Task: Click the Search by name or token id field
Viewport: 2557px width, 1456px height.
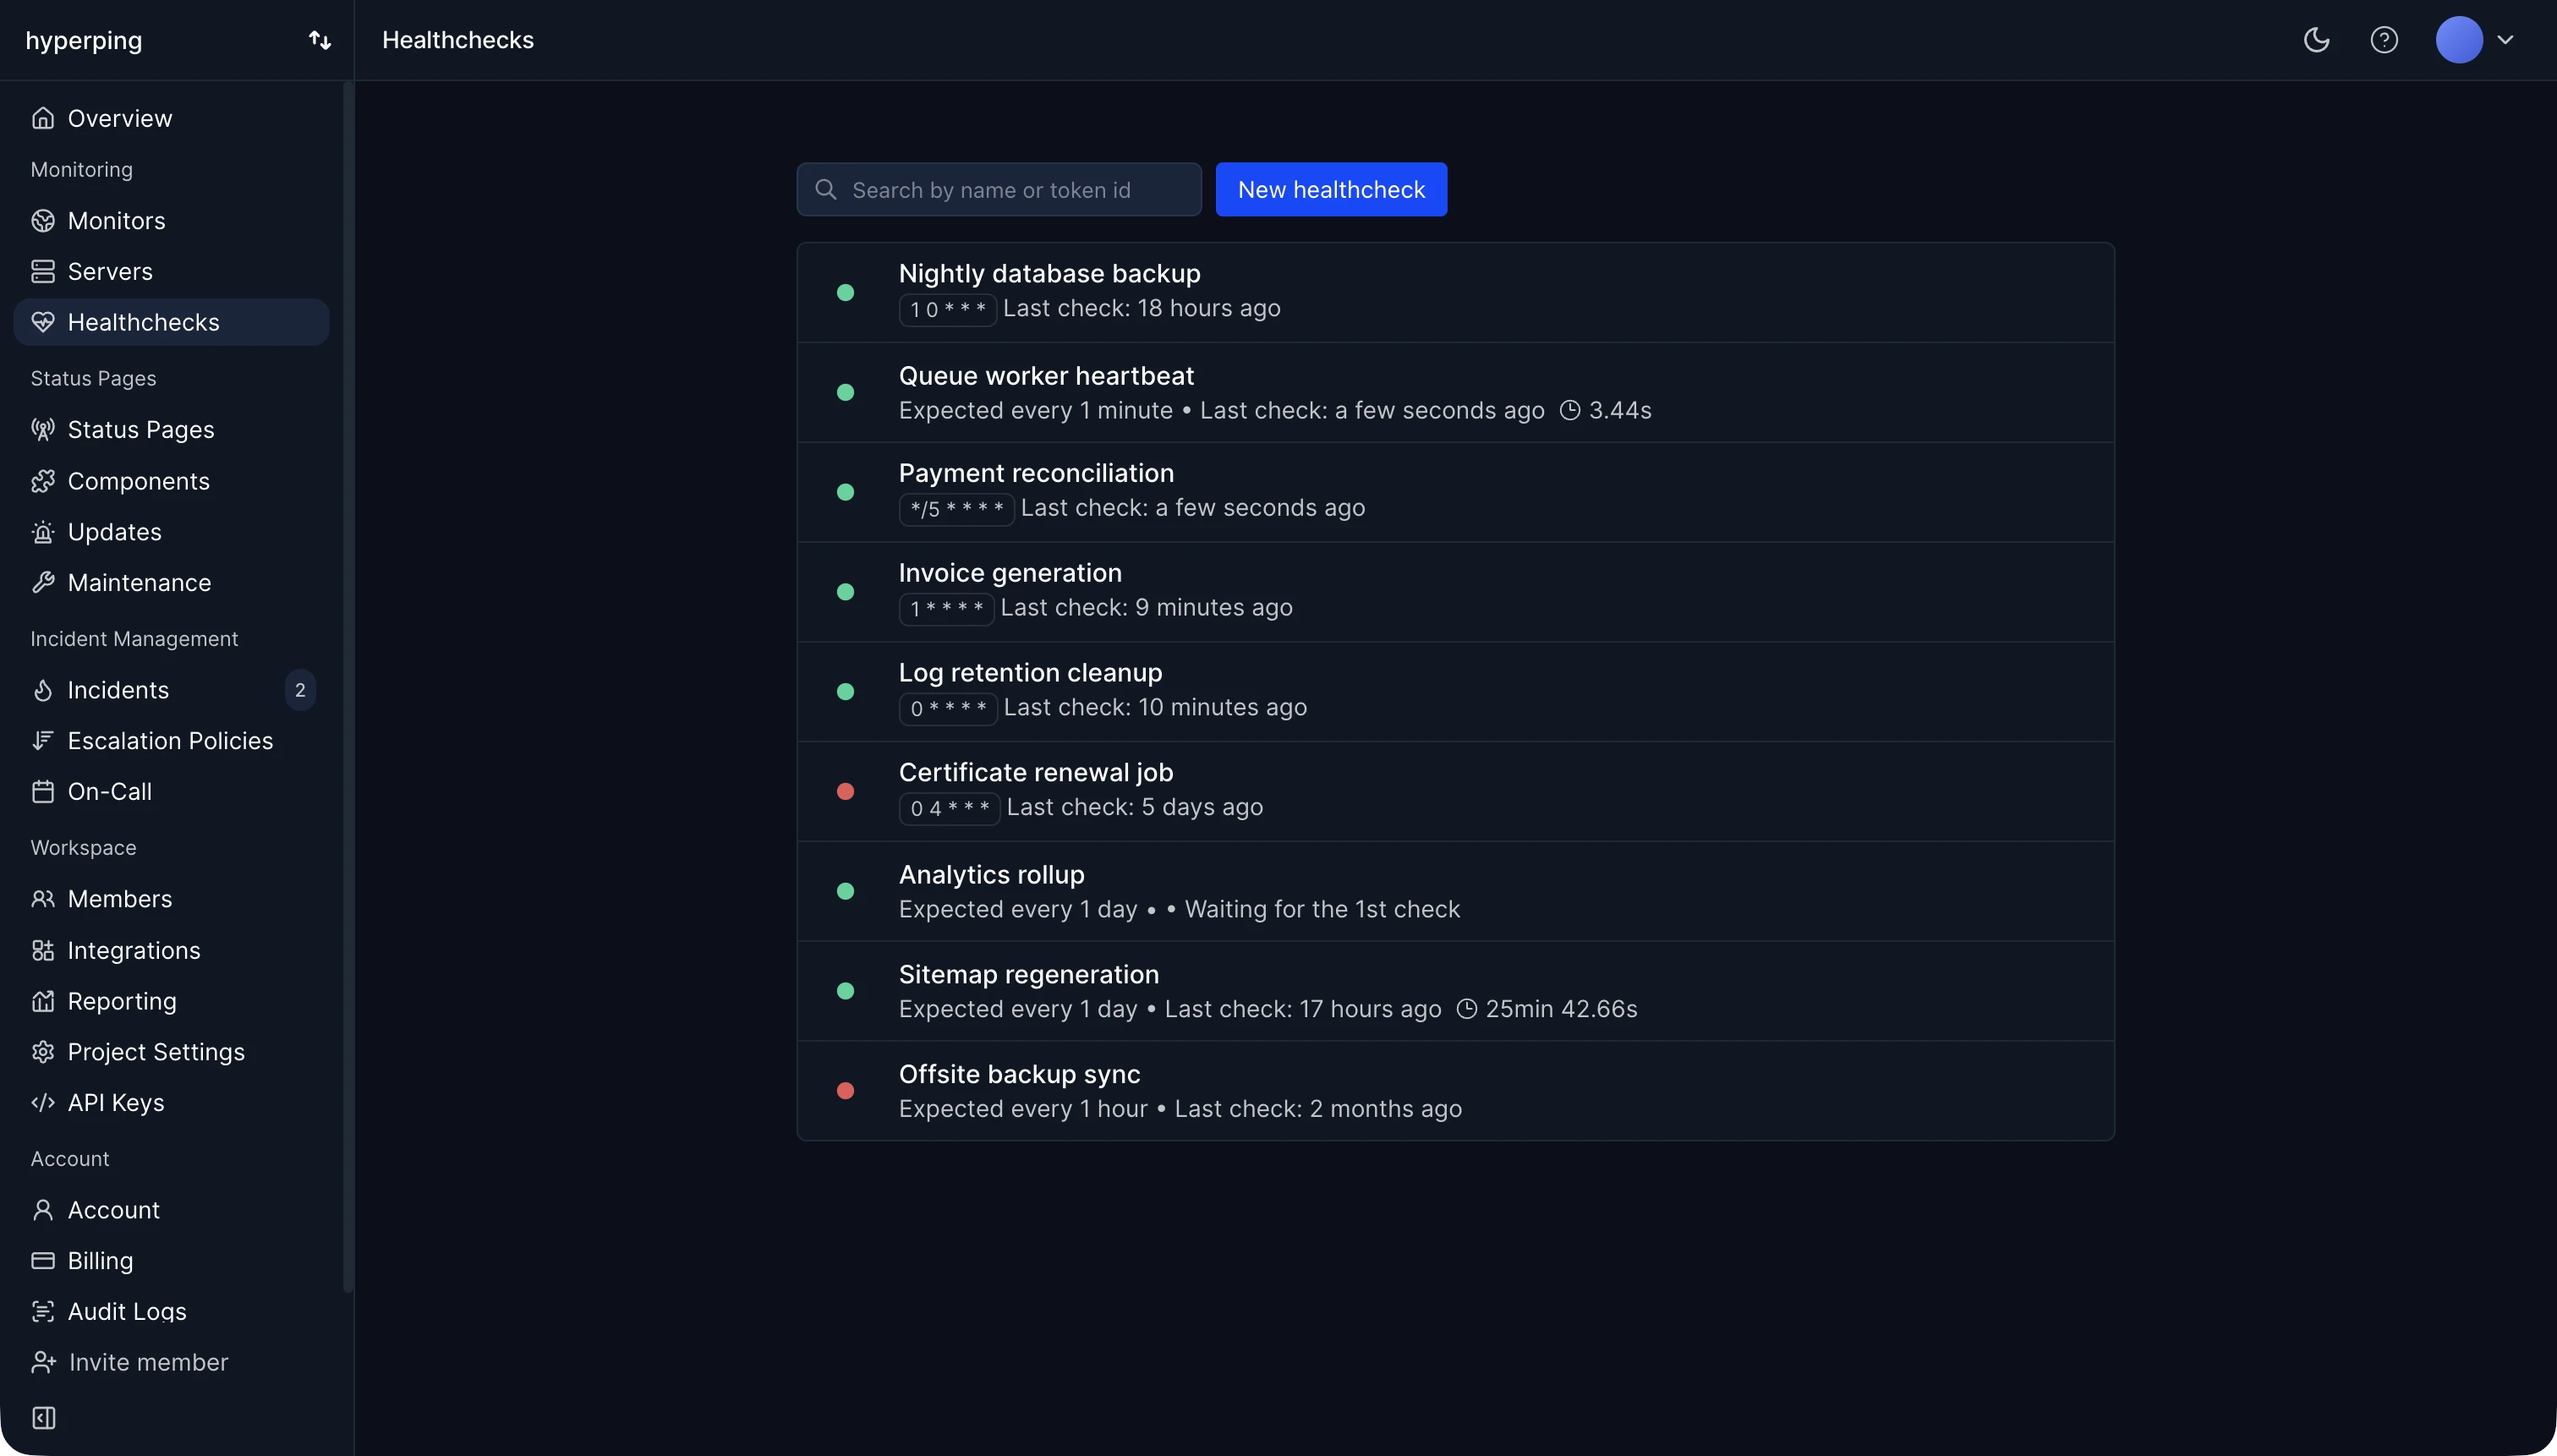Action: (x=999, y=189)
